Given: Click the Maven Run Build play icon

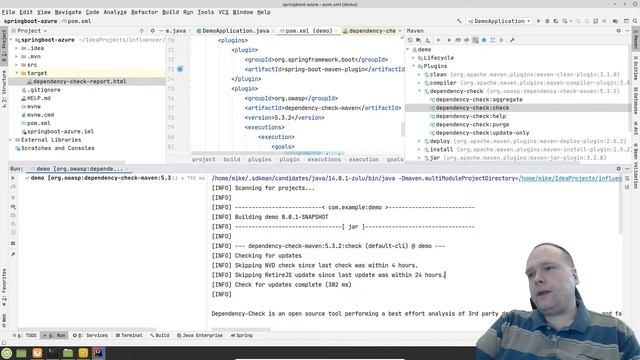Looking at the screenshot, I should [449, 40].
